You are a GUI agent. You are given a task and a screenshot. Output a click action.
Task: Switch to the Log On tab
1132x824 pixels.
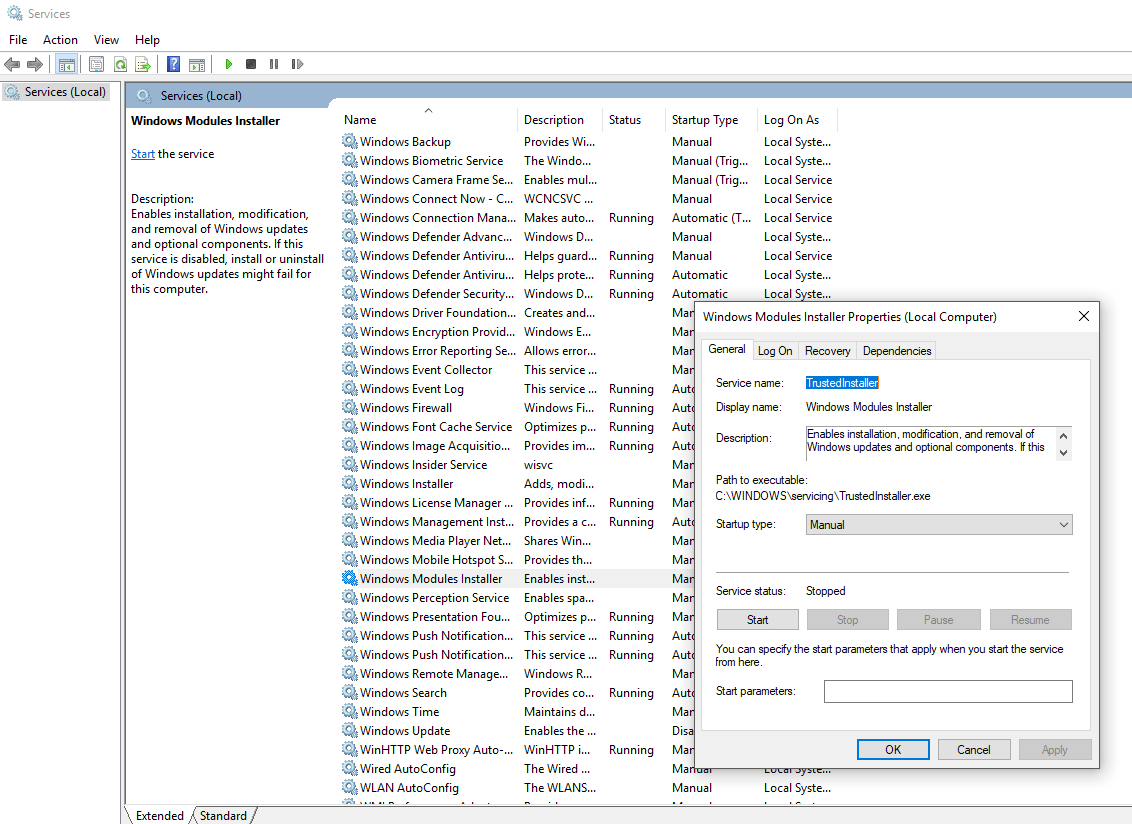[x=775, y=350]
